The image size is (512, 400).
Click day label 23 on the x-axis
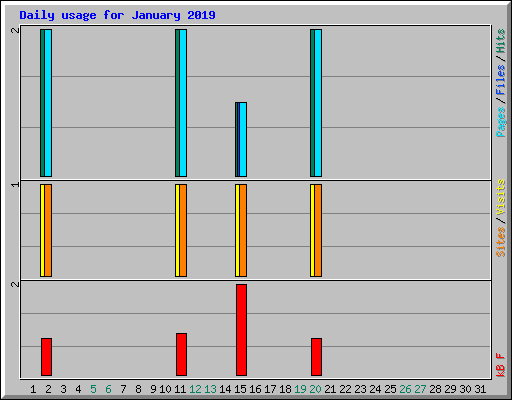click(x=360, y=389)
